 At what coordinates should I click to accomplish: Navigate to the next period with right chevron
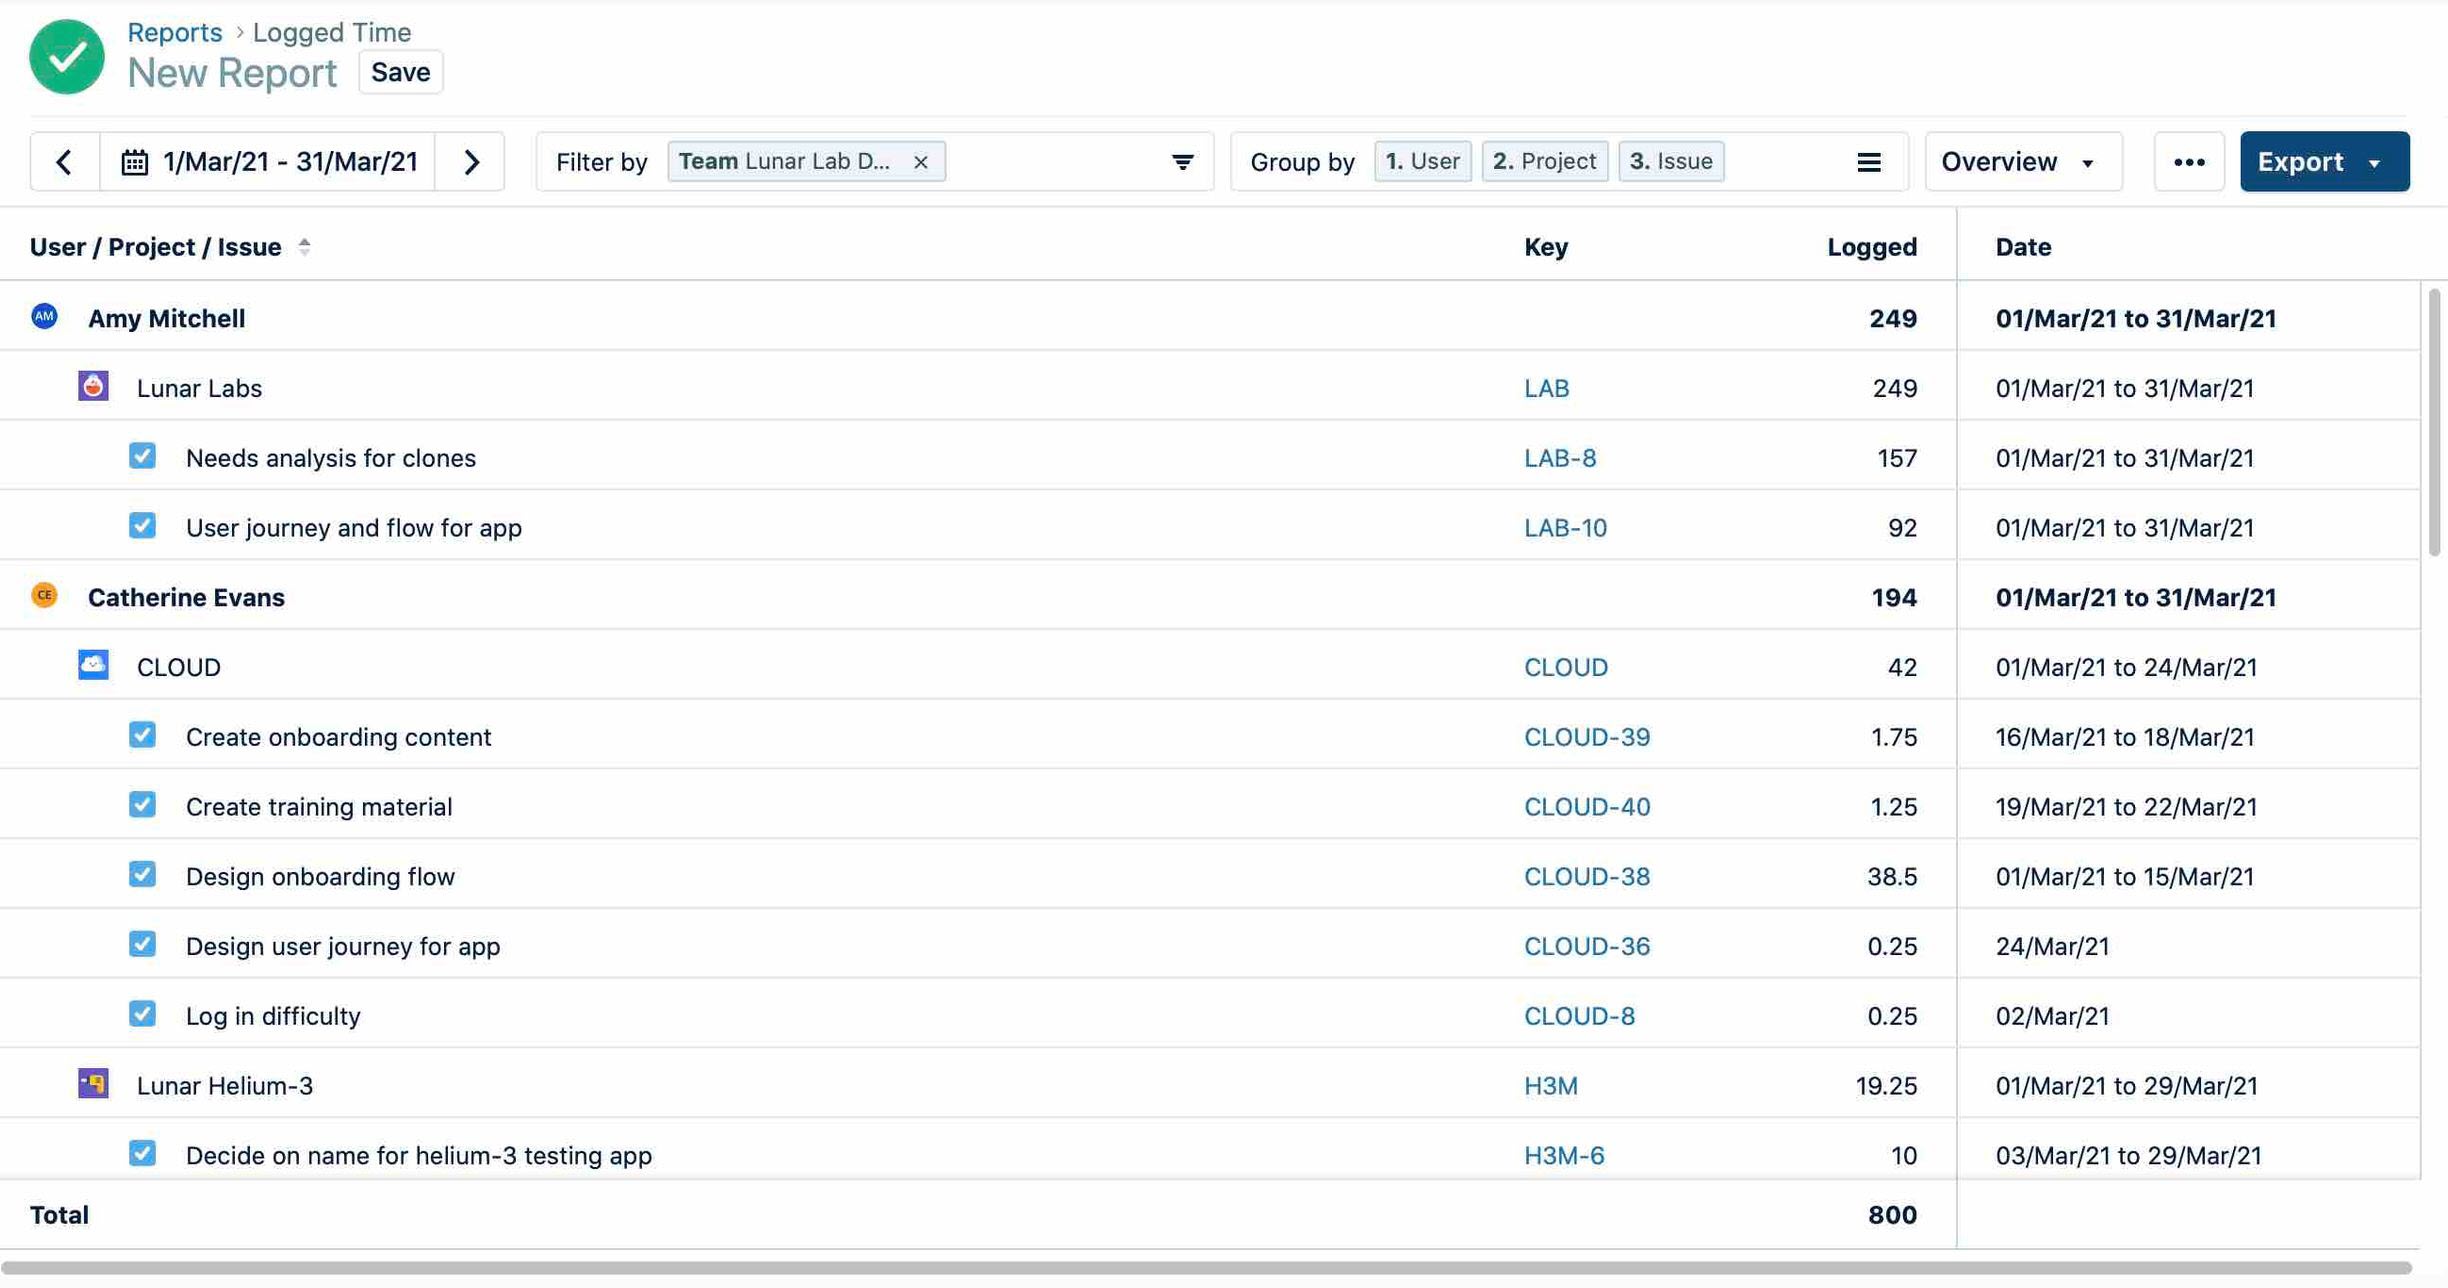click(471, 161)
